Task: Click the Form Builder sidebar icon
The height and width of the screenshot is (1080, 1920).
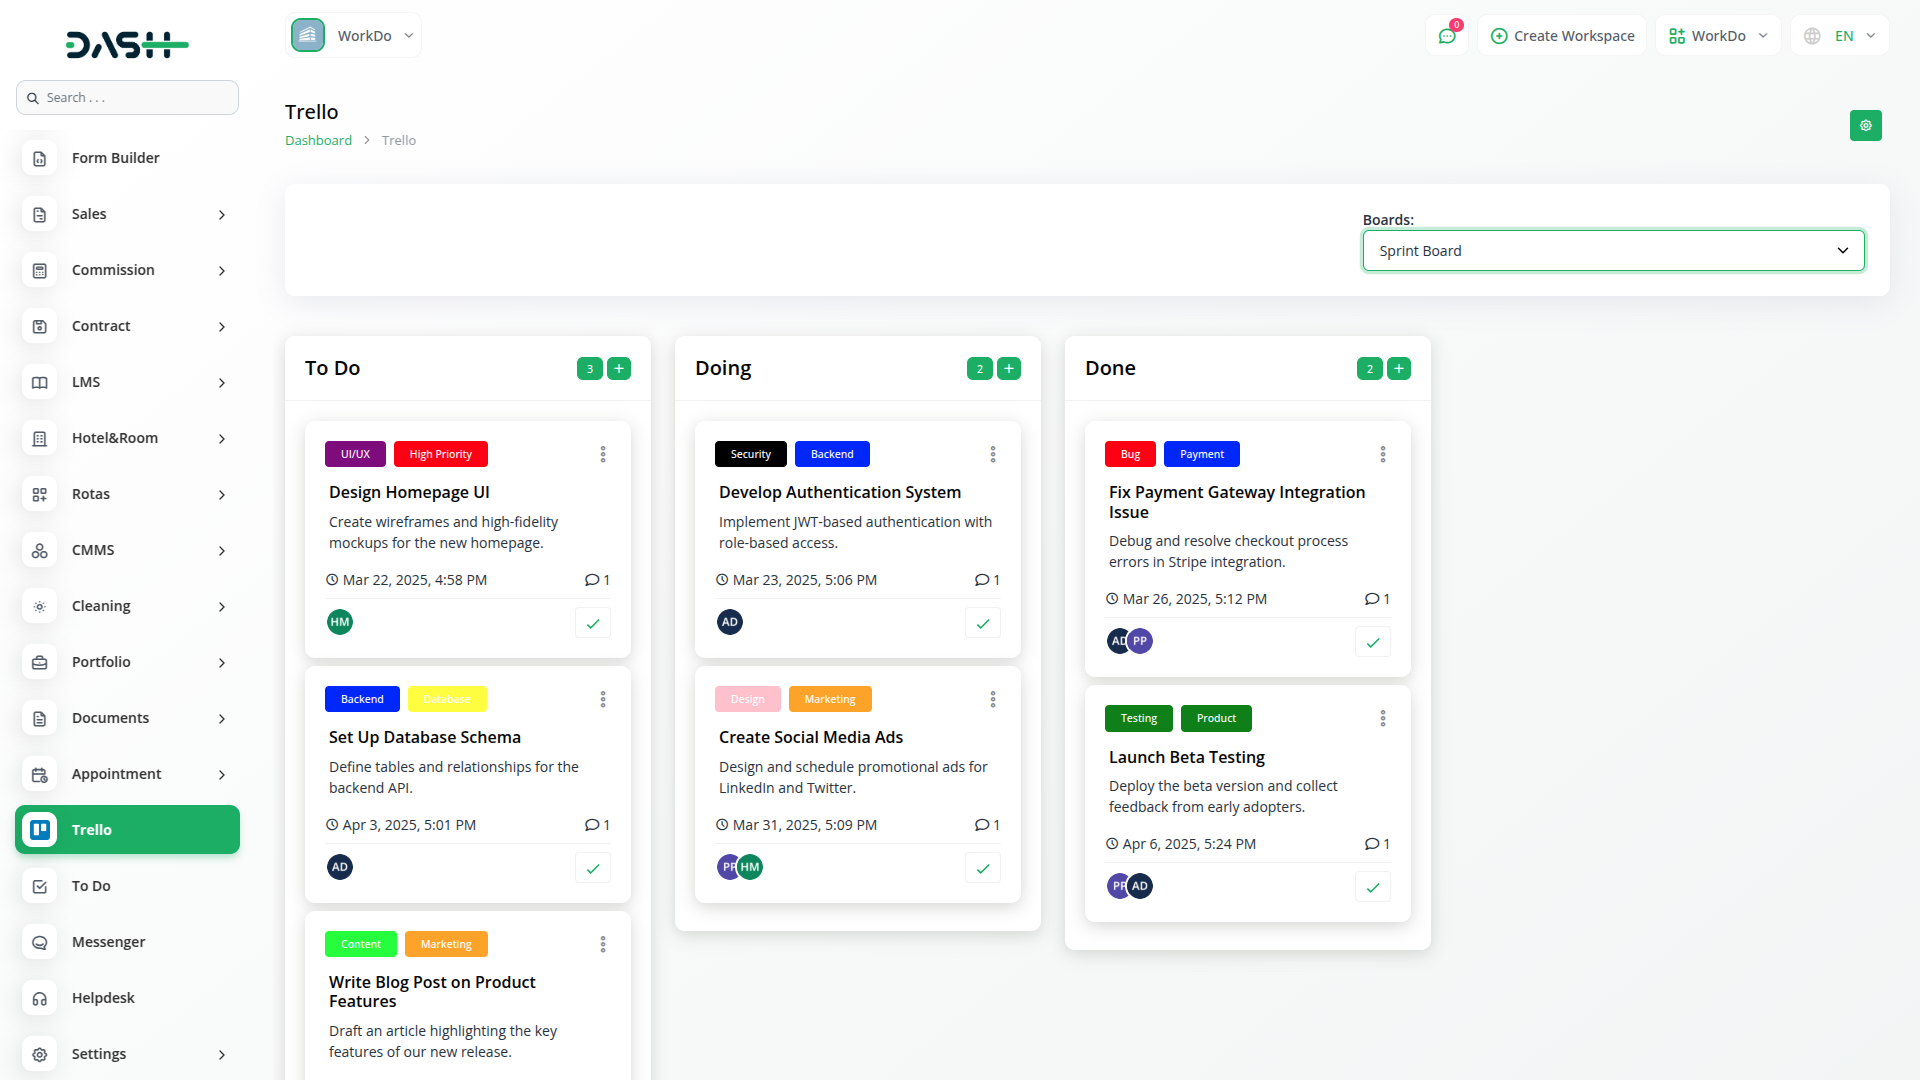Action: 40,158
